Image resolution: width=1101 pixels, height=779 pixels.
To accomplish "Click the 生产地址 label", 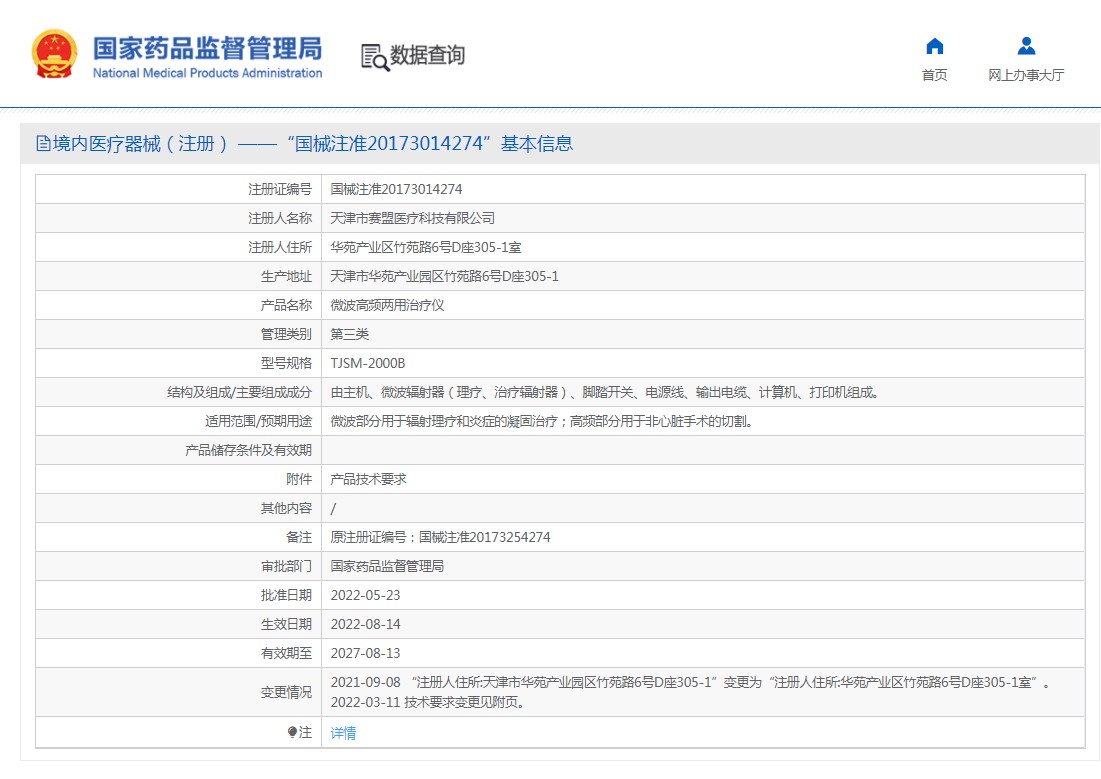I will pyautogui.click(x=286, y=277).
